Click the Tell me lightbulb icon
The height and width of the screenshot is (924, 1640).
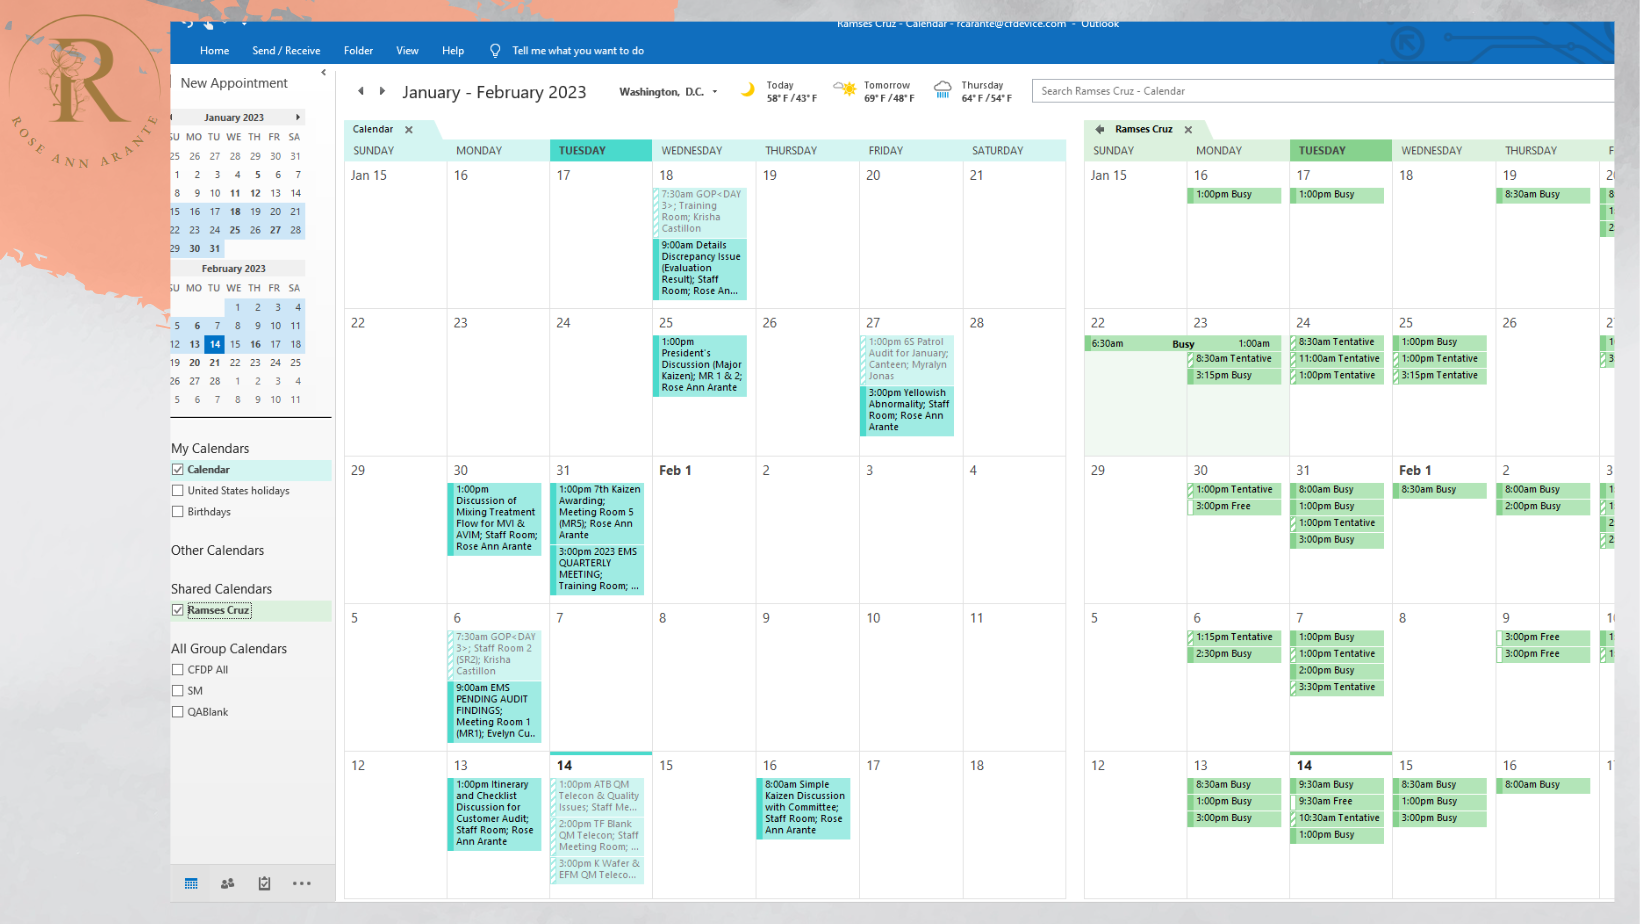tap(495, 51)
